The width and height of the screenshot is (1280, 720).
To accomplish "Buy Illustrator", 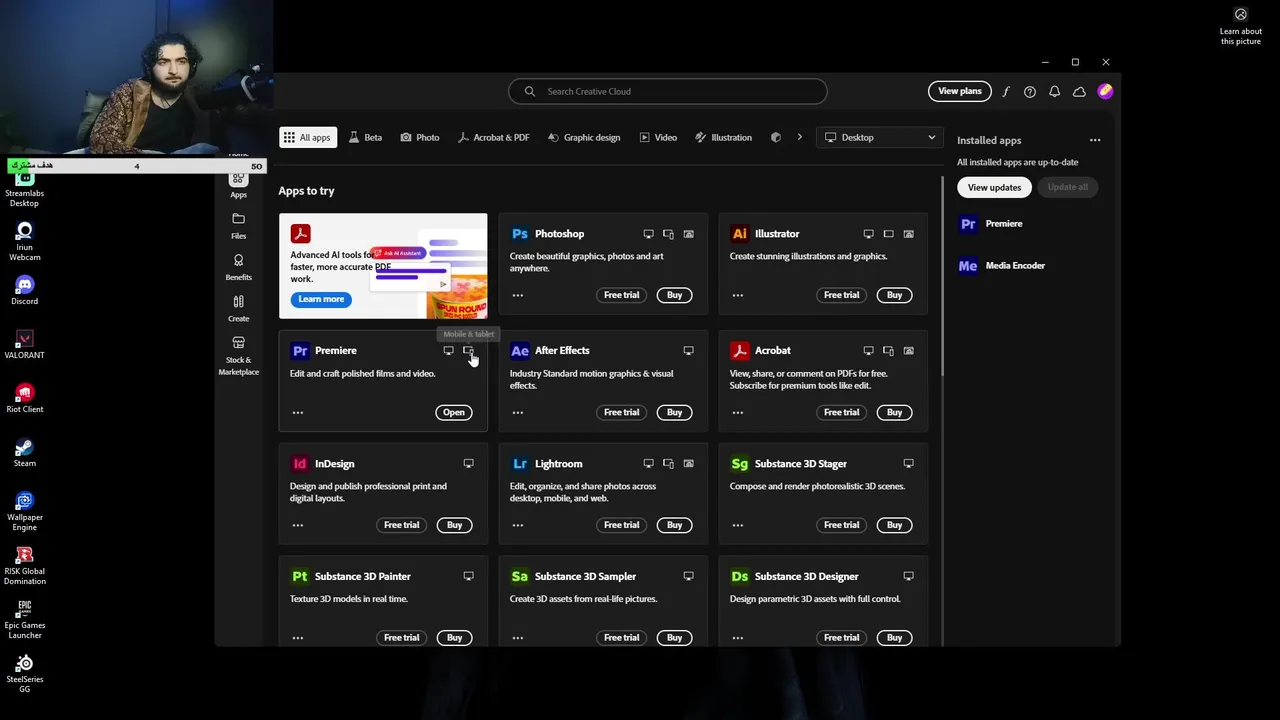I will pyautogui.click(x=894, y=296).
